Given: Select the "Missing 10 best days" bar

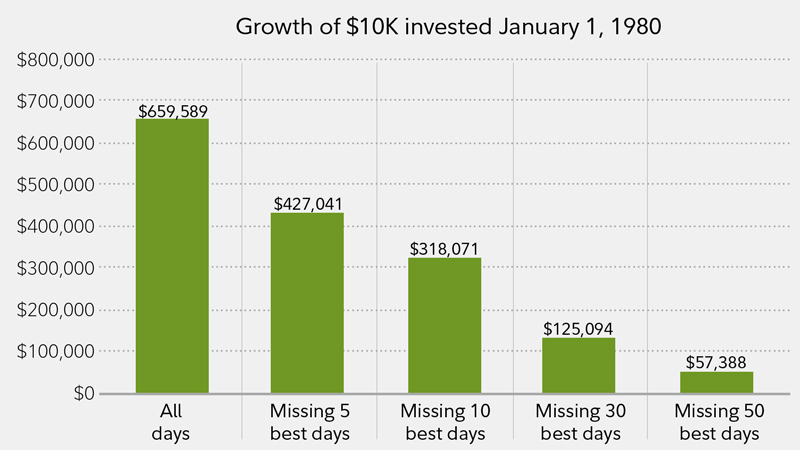Looking at the screenshot, I should point(444,326).
